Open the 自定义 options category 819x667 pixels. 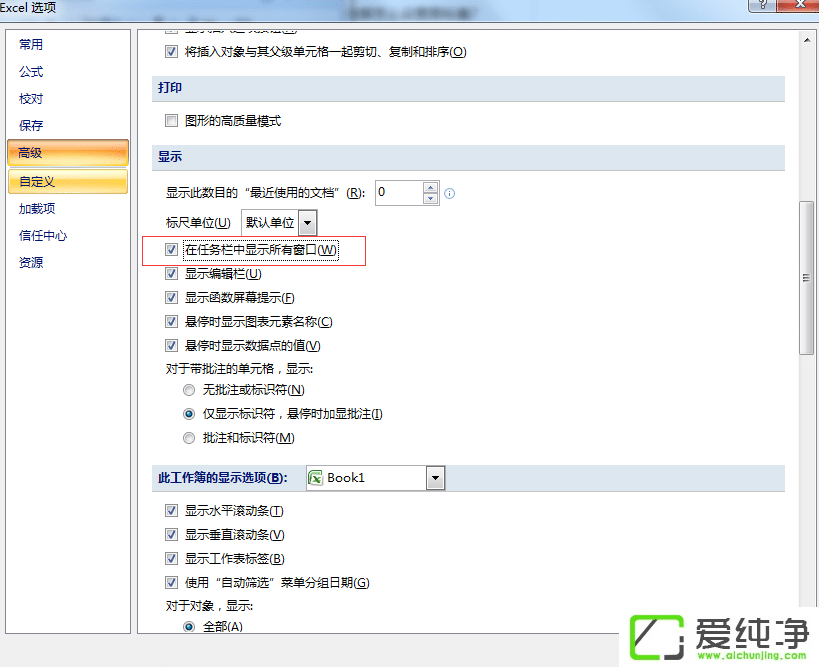coord(68,182)
